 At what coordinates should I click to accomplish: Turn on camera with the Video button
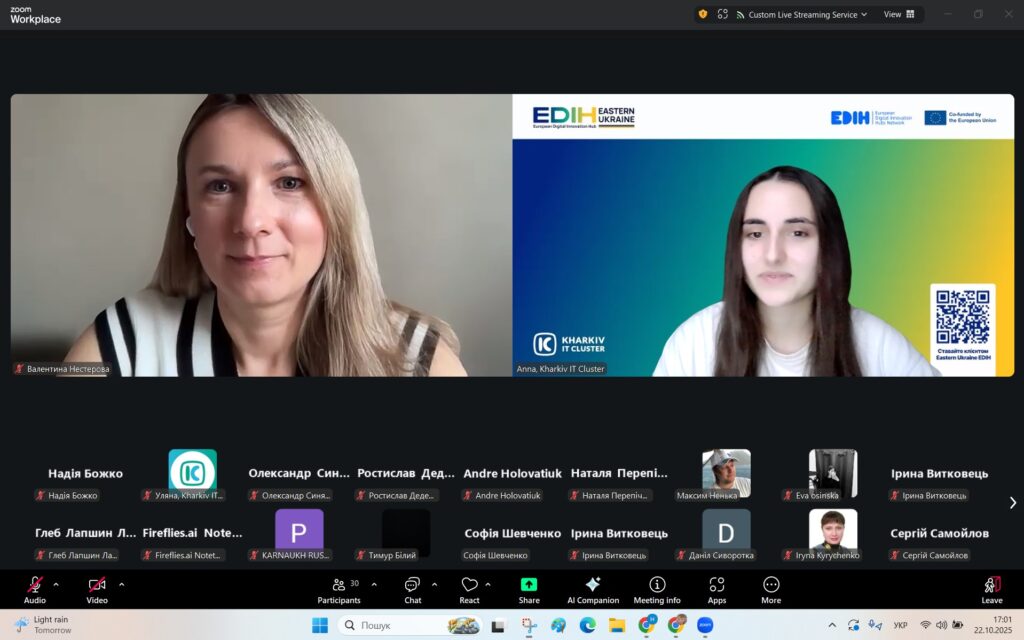coord(97,585)
